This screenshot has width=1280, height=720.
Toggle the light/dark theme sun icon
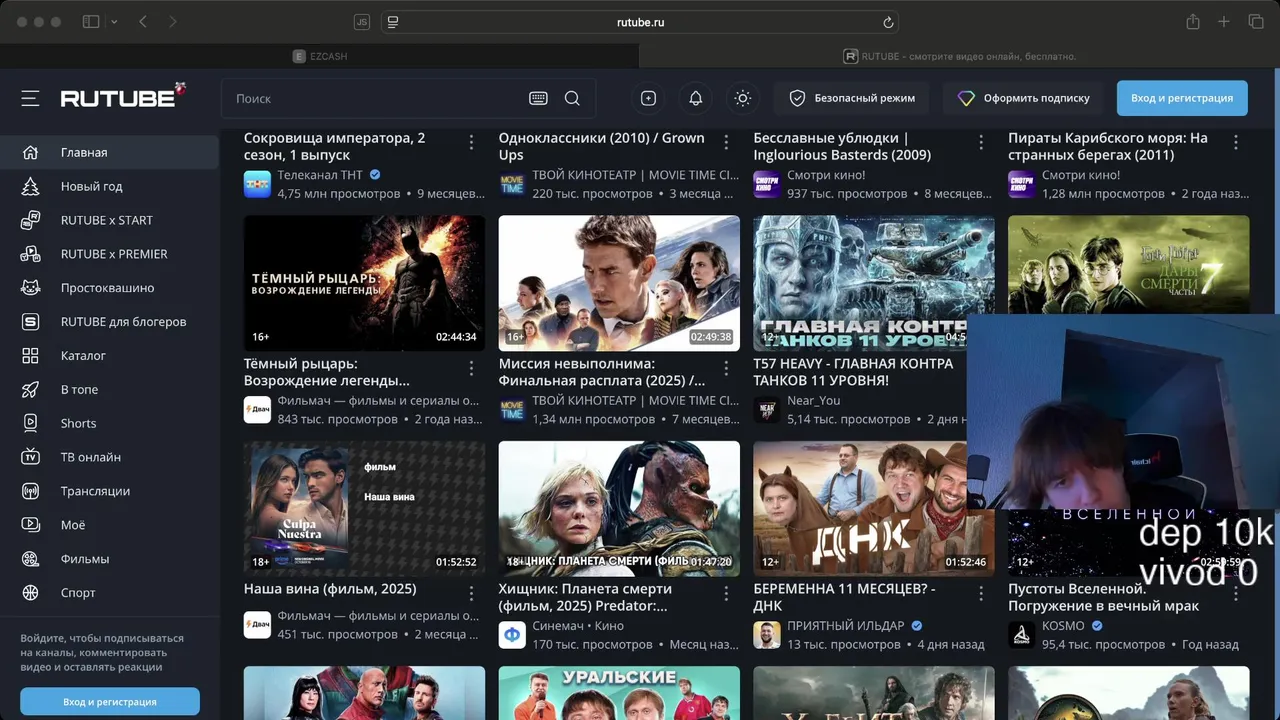click(742, 98)
